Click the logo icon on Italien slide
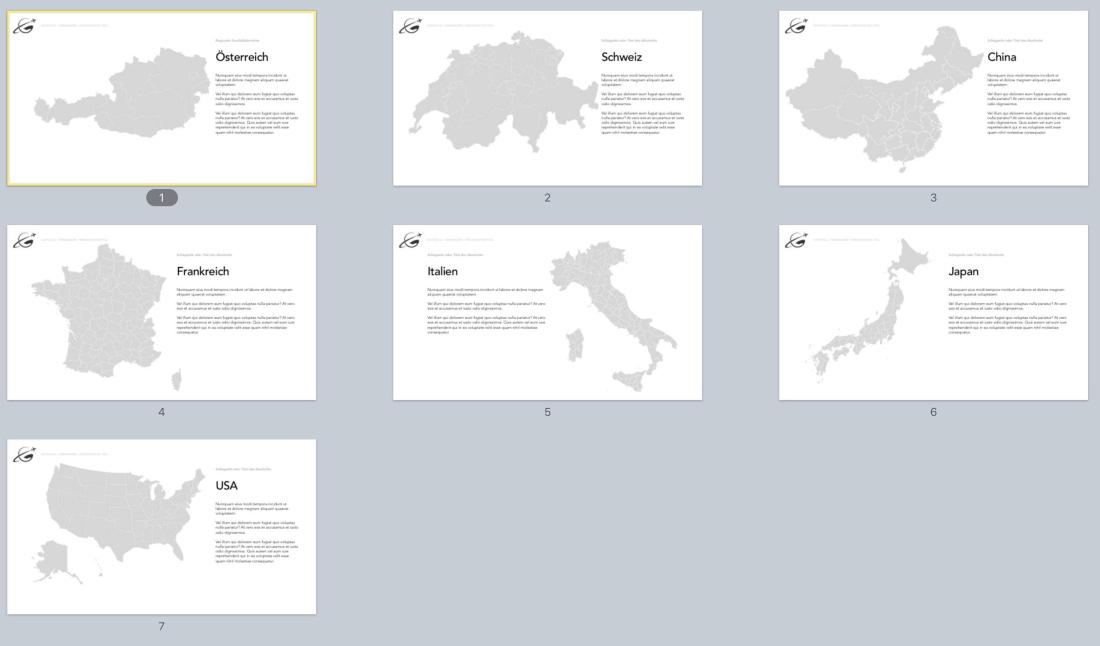 coord(408,239)
